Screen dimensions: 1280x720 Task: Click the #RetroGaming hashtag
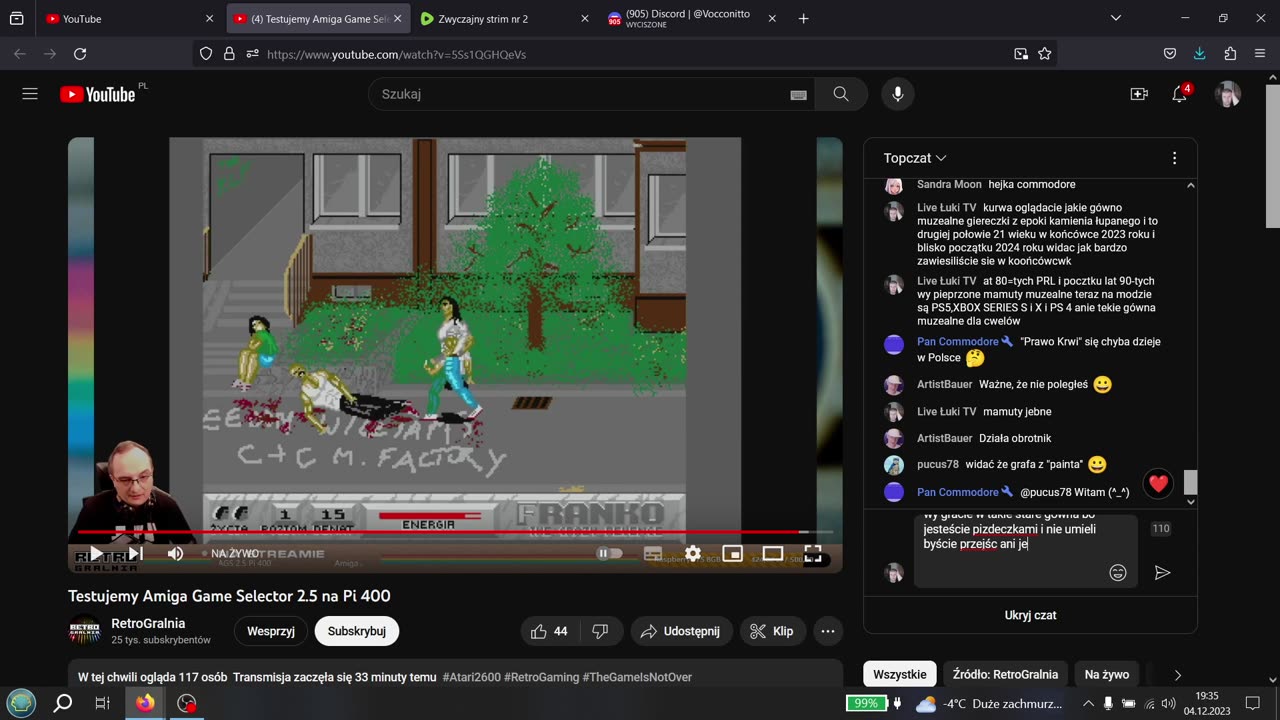543,677
